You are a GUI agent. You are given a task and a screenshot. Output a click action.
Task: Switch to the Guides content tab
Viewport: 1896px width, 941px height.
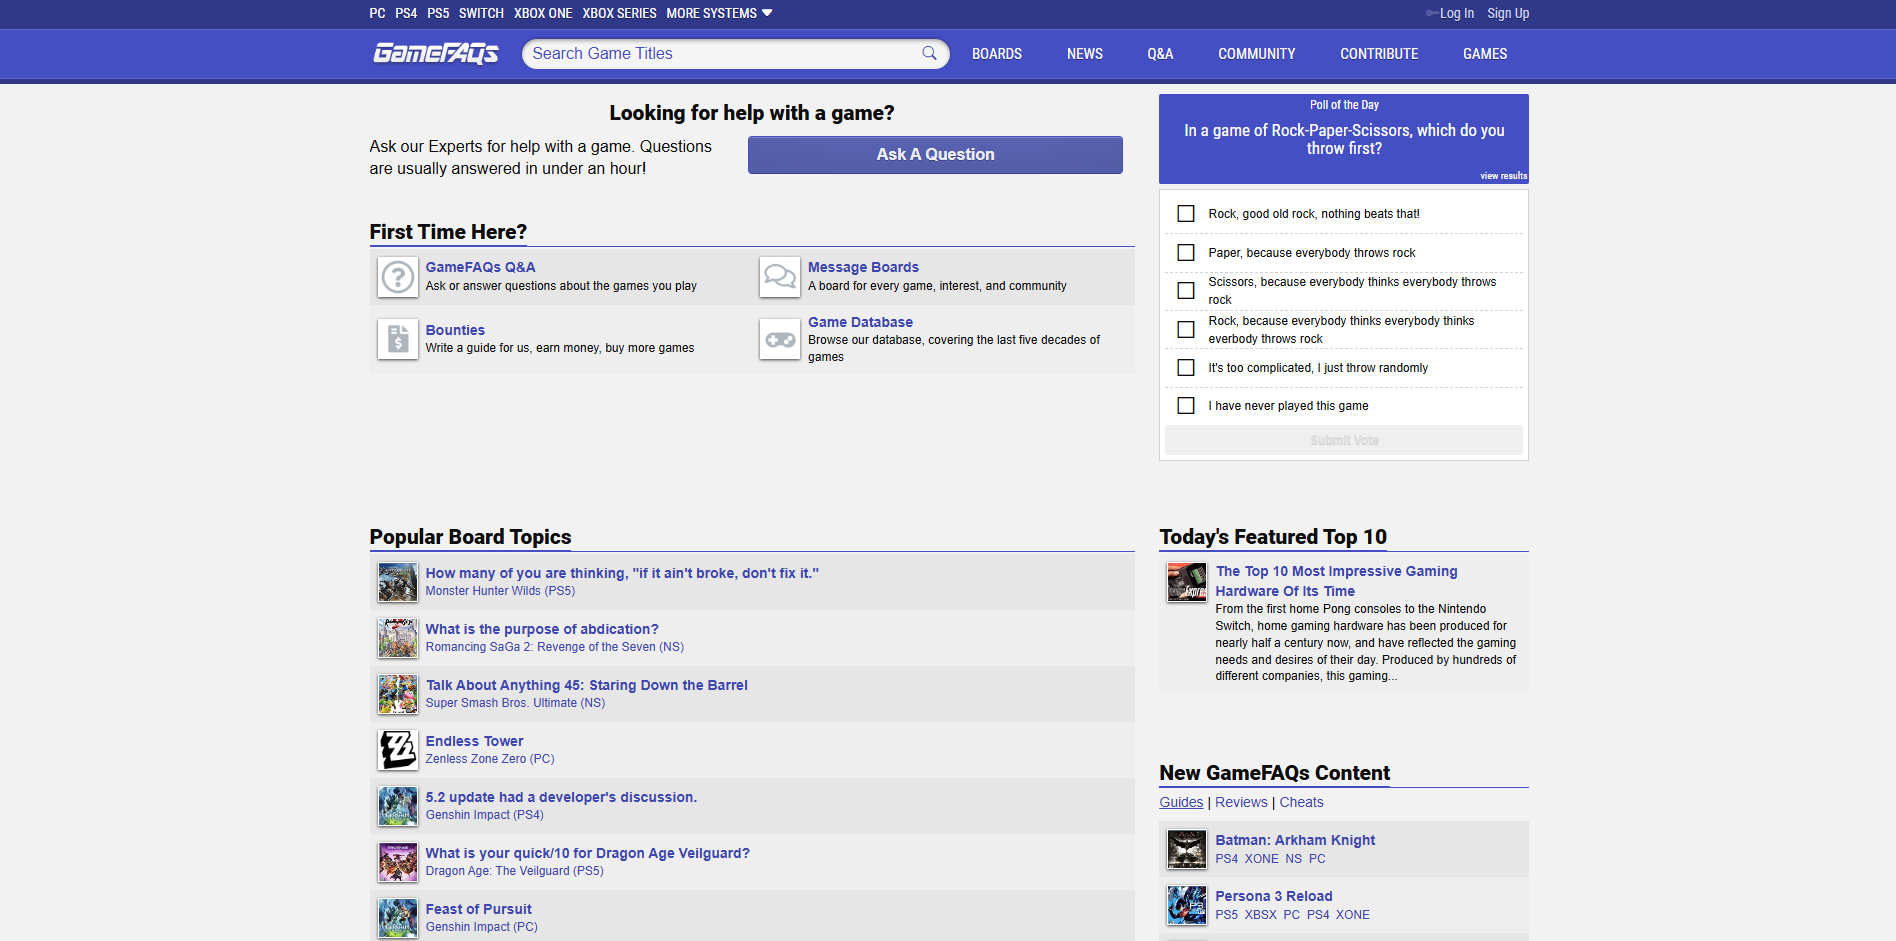click(x=1181, y=802)
